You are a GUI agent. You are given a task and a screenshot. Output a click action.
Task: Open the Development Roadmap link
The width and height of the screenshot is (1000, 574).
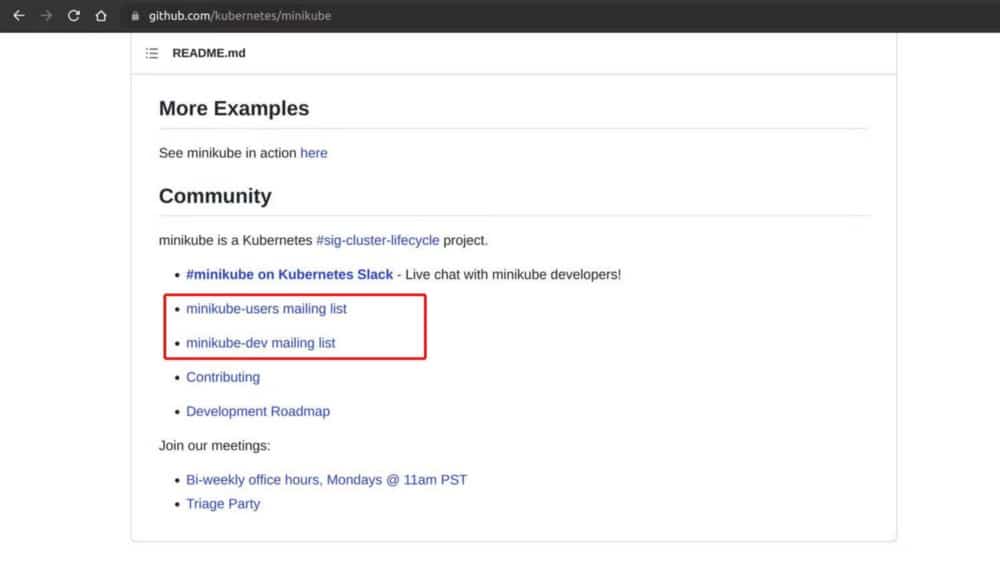(x=258, y=411)
